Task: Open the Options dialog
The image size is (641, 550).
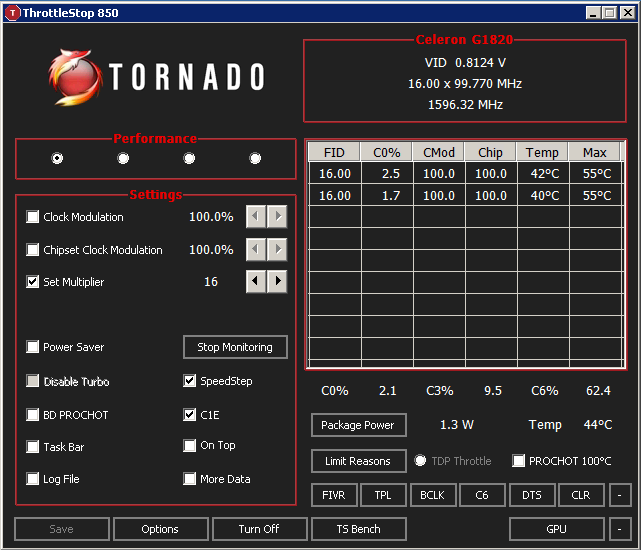Action: coord(161,529)
